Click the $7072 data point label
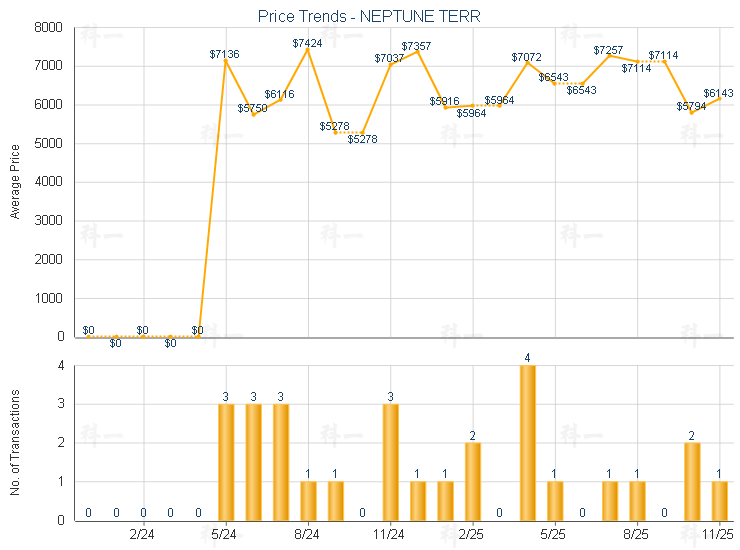The width and height of the screenshot is (740, 550). point(527,57)
